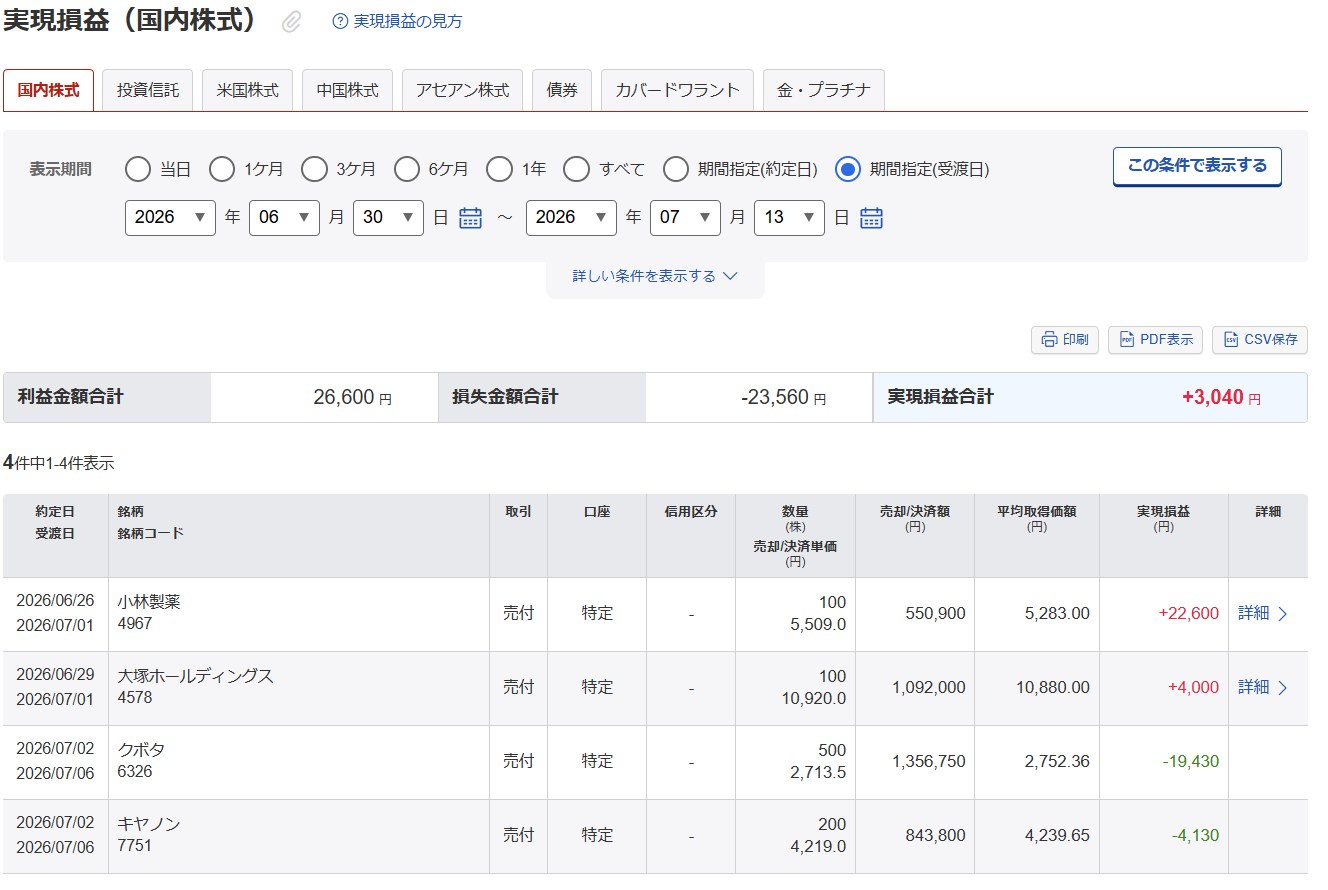Image resolution: width=1328 pixels, height=890 pixels.
Task: Click the 小林製薬 stock name
Action: click(x=149, y=602)
